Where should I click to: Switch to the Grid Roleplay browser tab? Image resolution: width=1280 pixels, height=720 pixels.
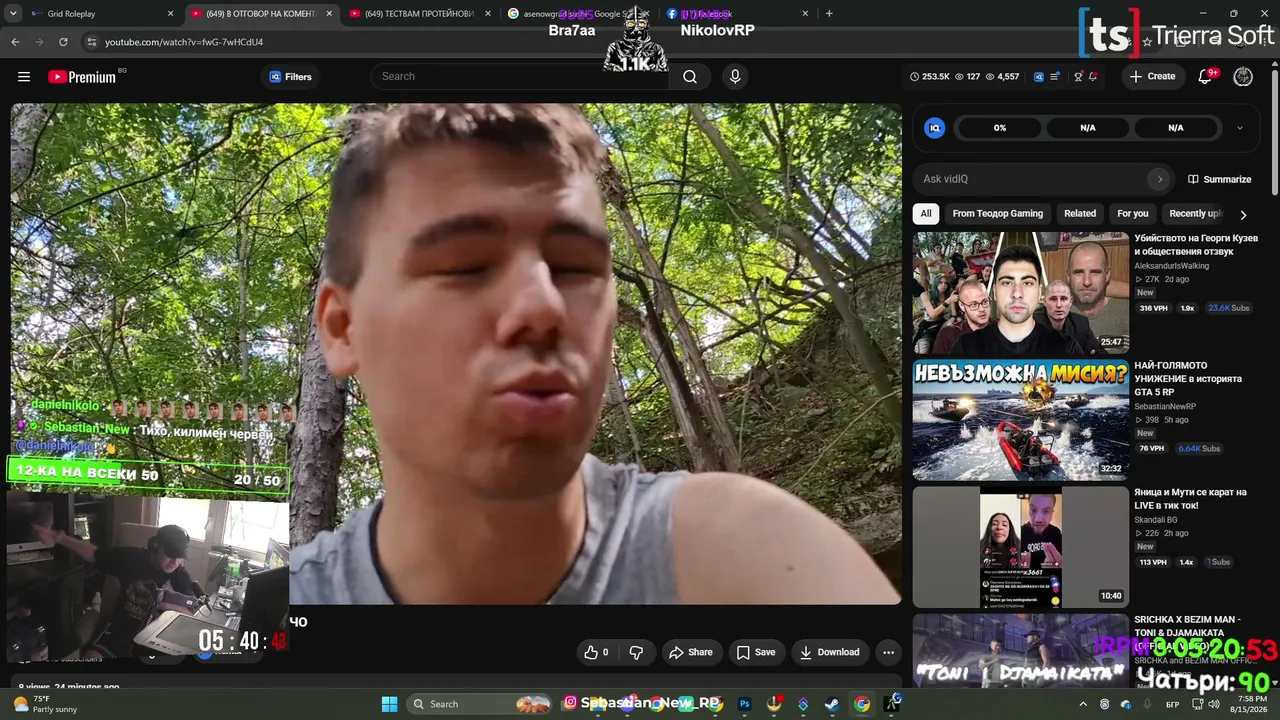click(98, 14)
